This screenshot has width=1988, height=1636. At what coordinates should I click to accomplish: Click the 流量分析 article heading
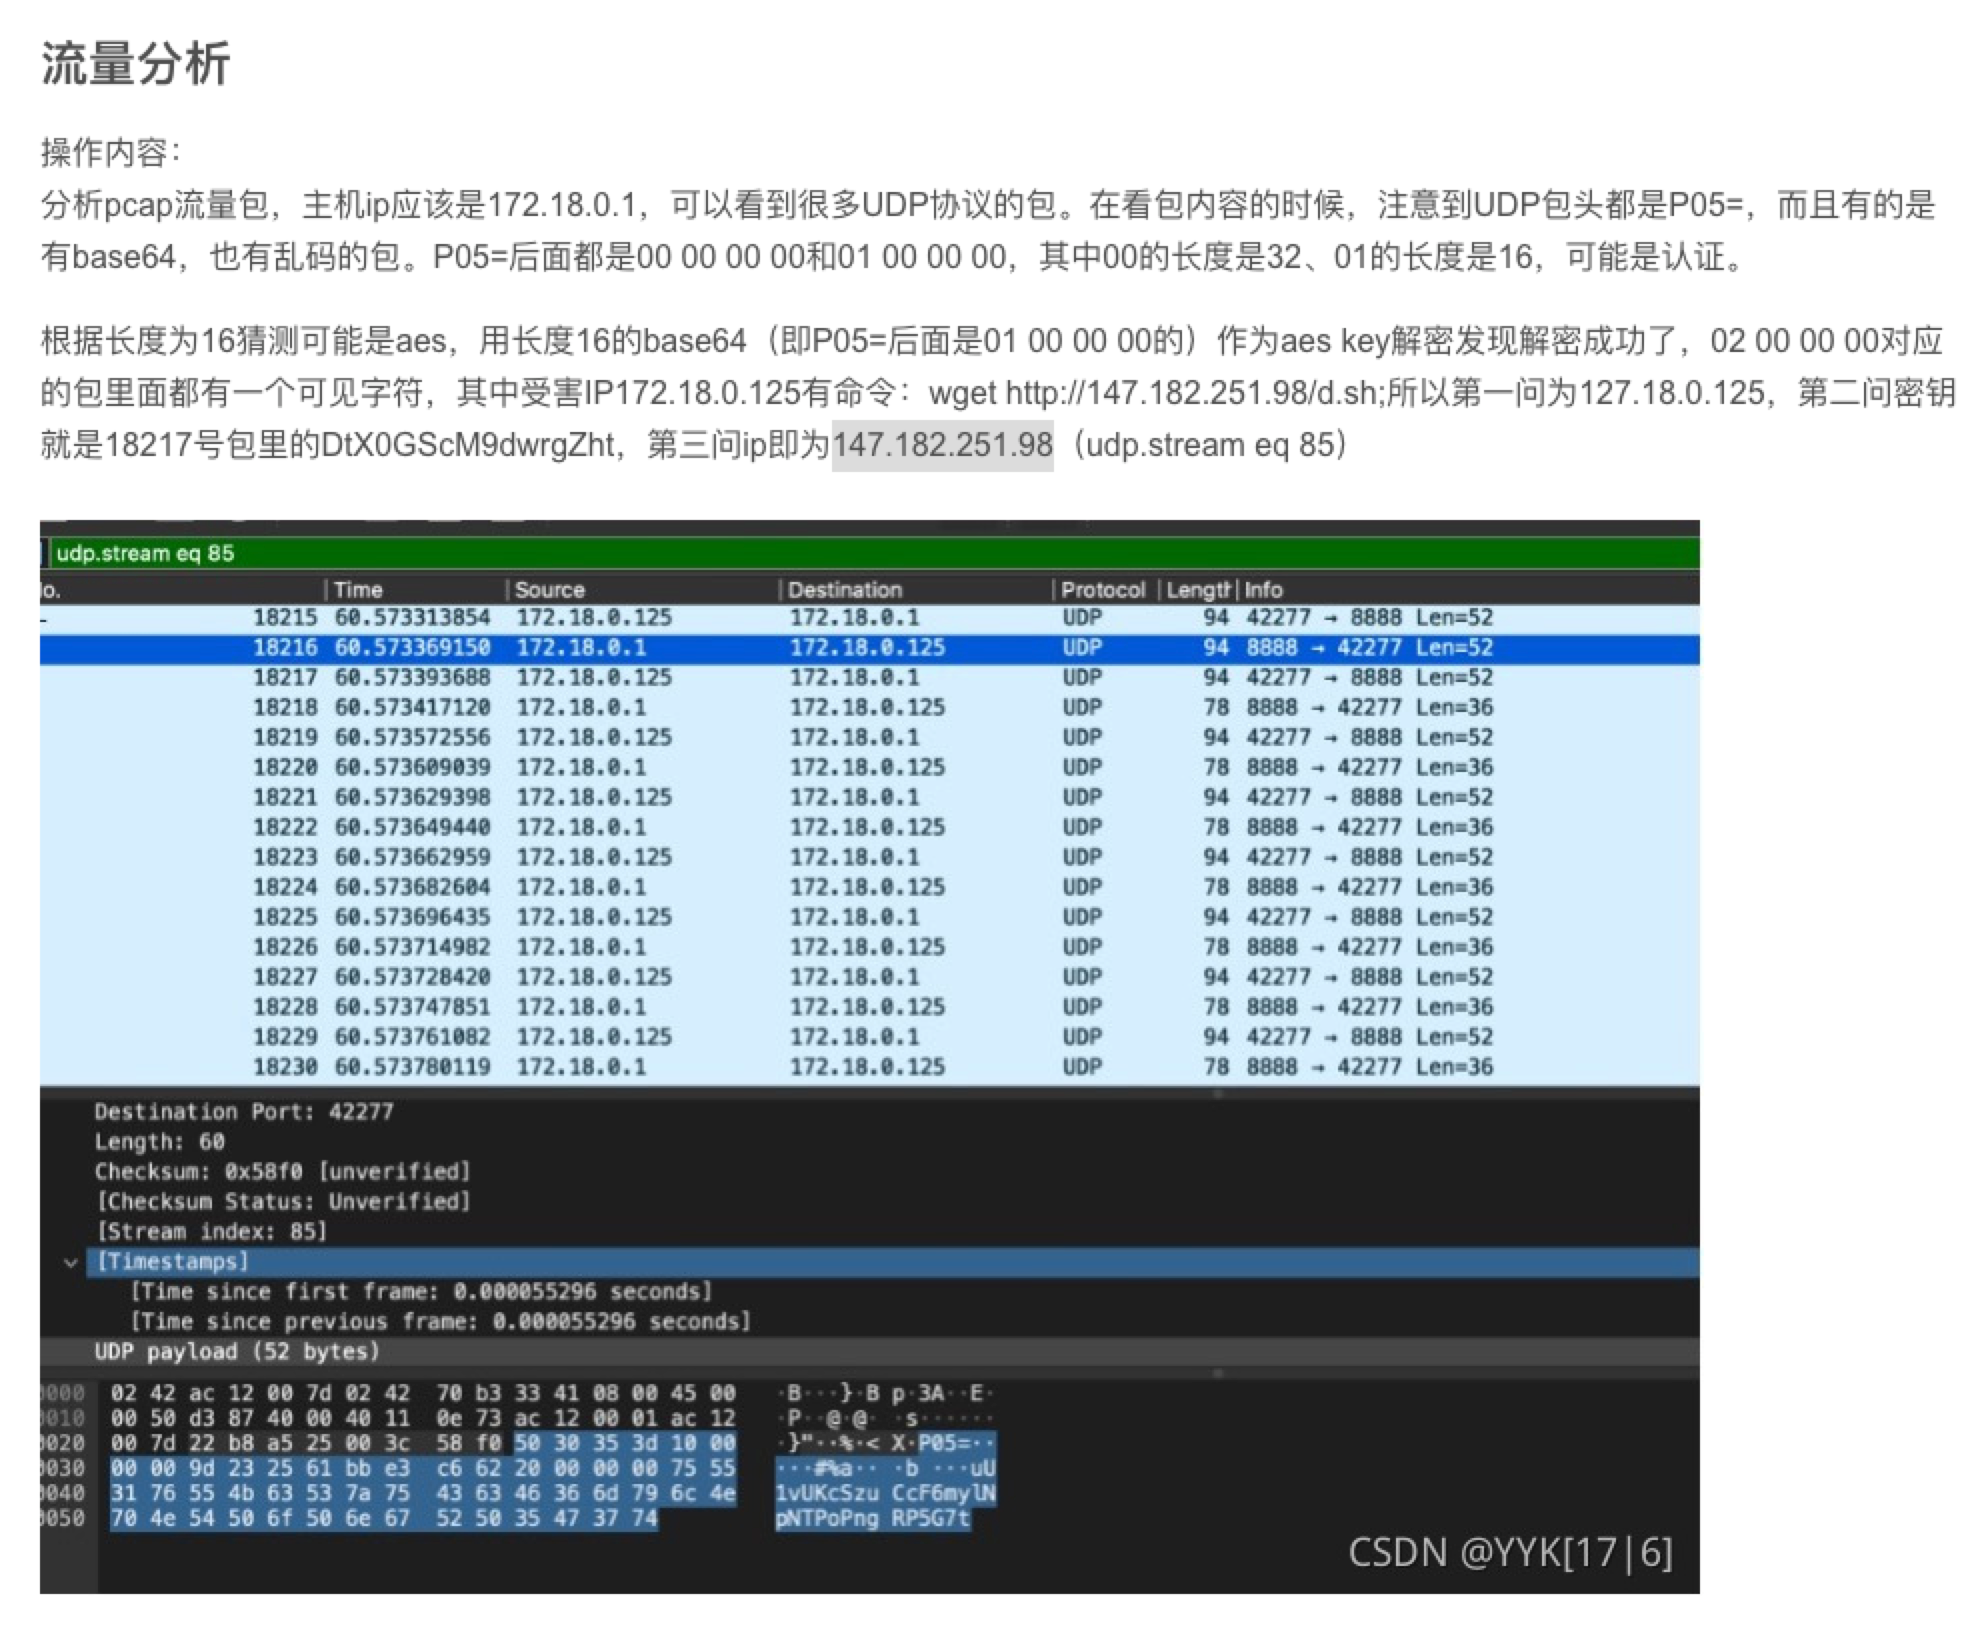(x=136, y=64)
